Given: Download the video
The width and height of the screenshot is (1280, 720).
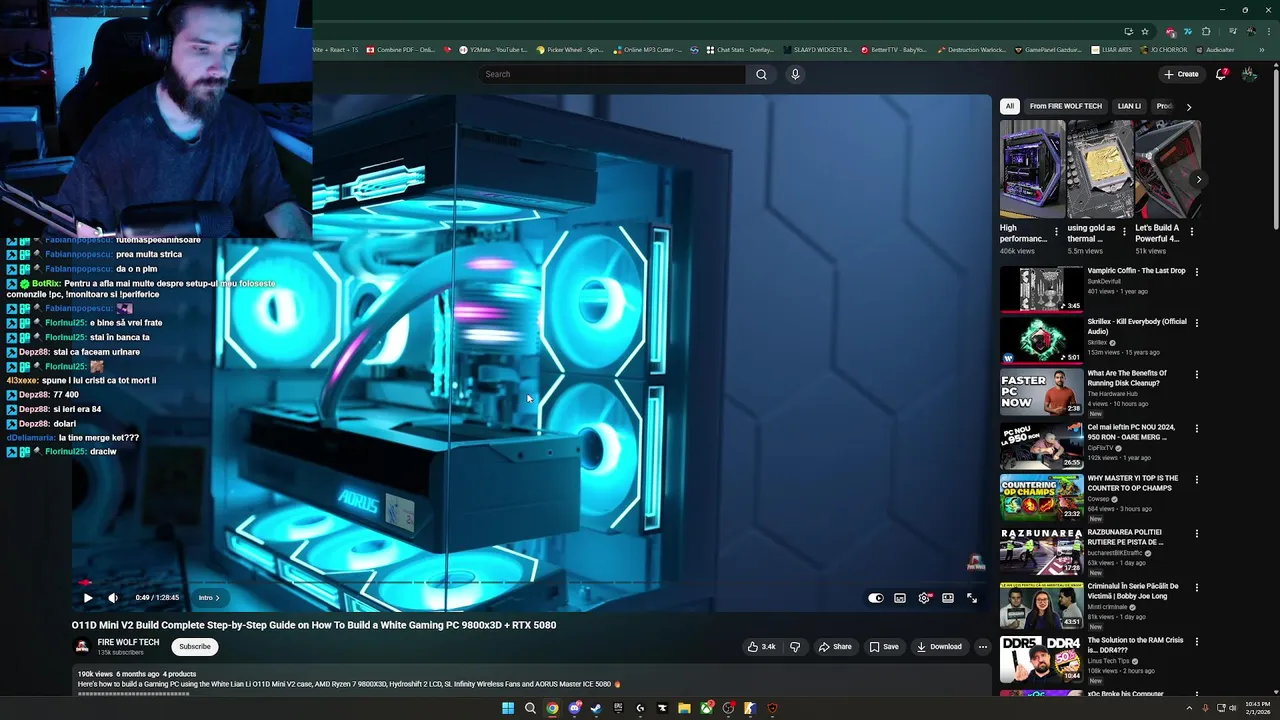Looking at the screenshot, I should coord(939,647).
